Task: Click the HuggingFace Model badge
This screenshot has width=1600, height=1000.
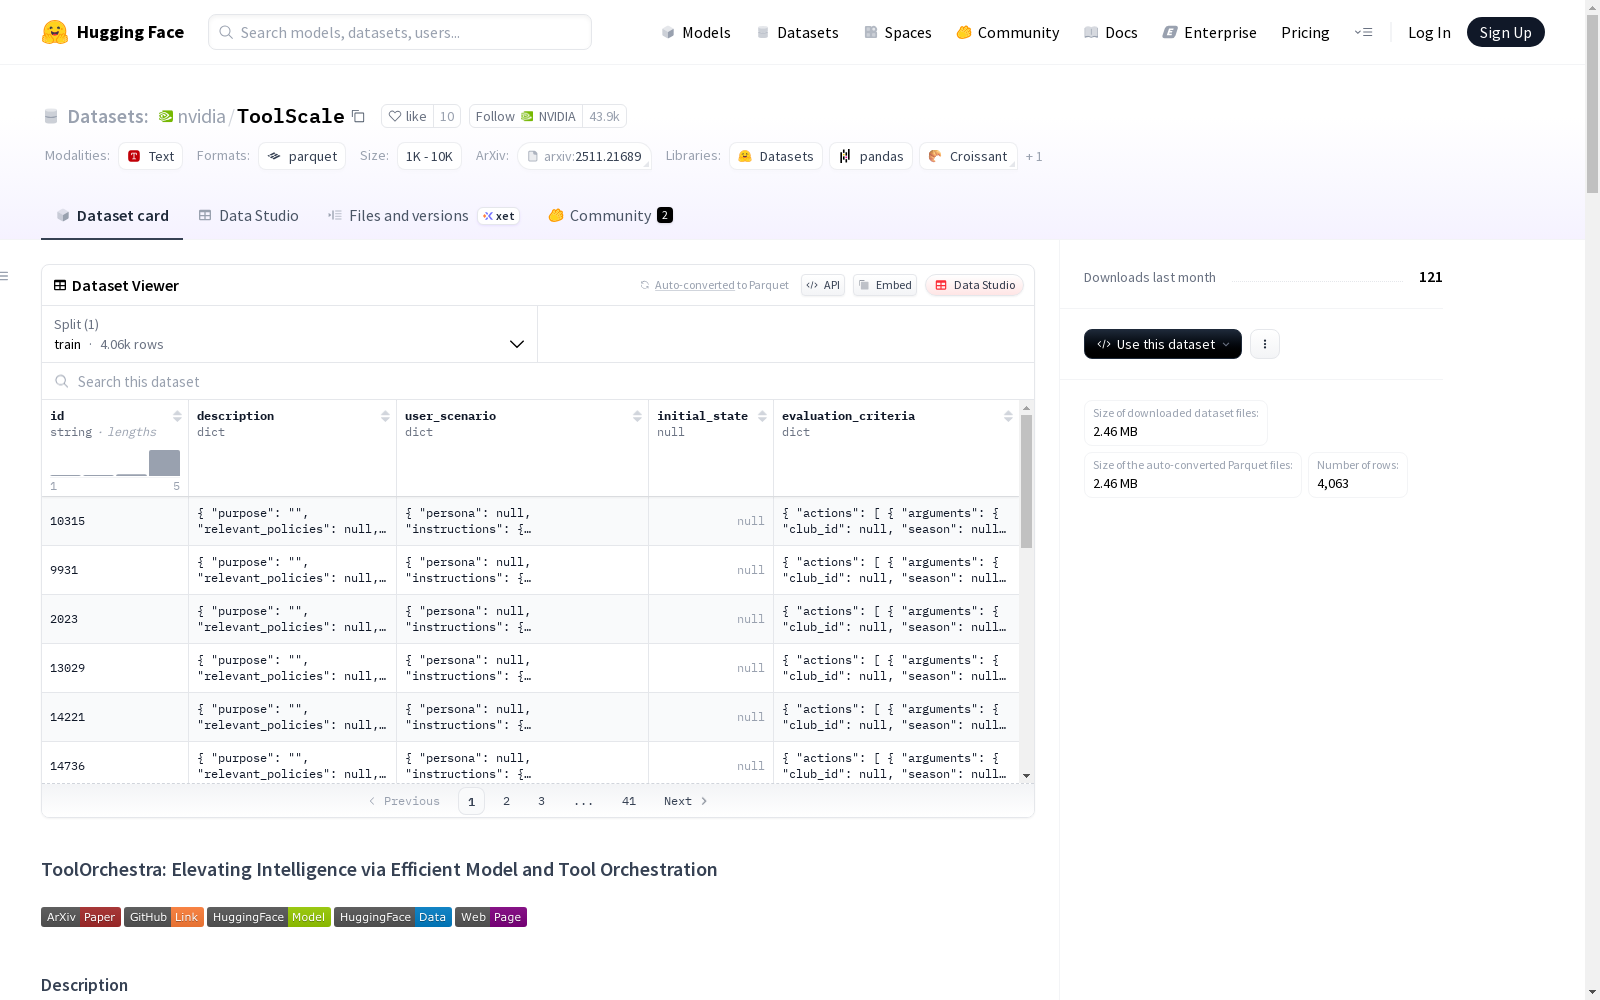Action: click(x=269, y=917)
